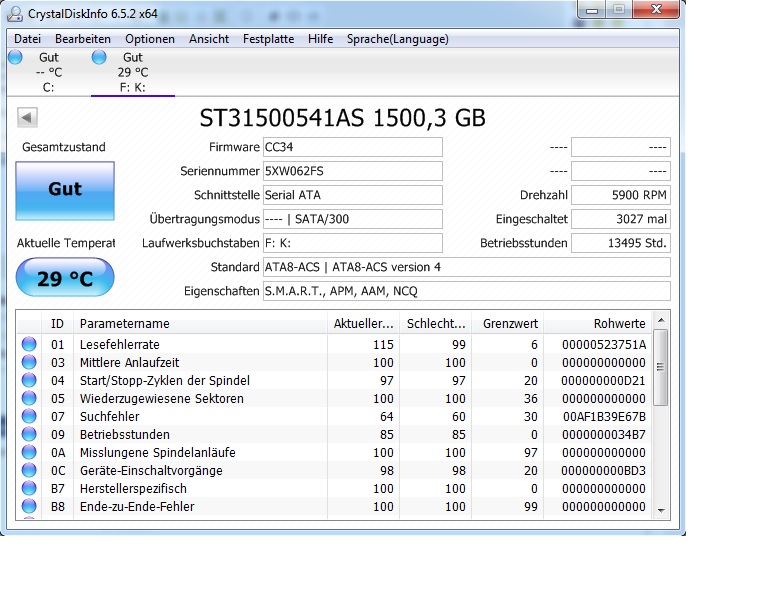Click the CrystalDiskInfo title bar icon
The width and height of the screenshot is (768, 614).
(x=15, y=14)
